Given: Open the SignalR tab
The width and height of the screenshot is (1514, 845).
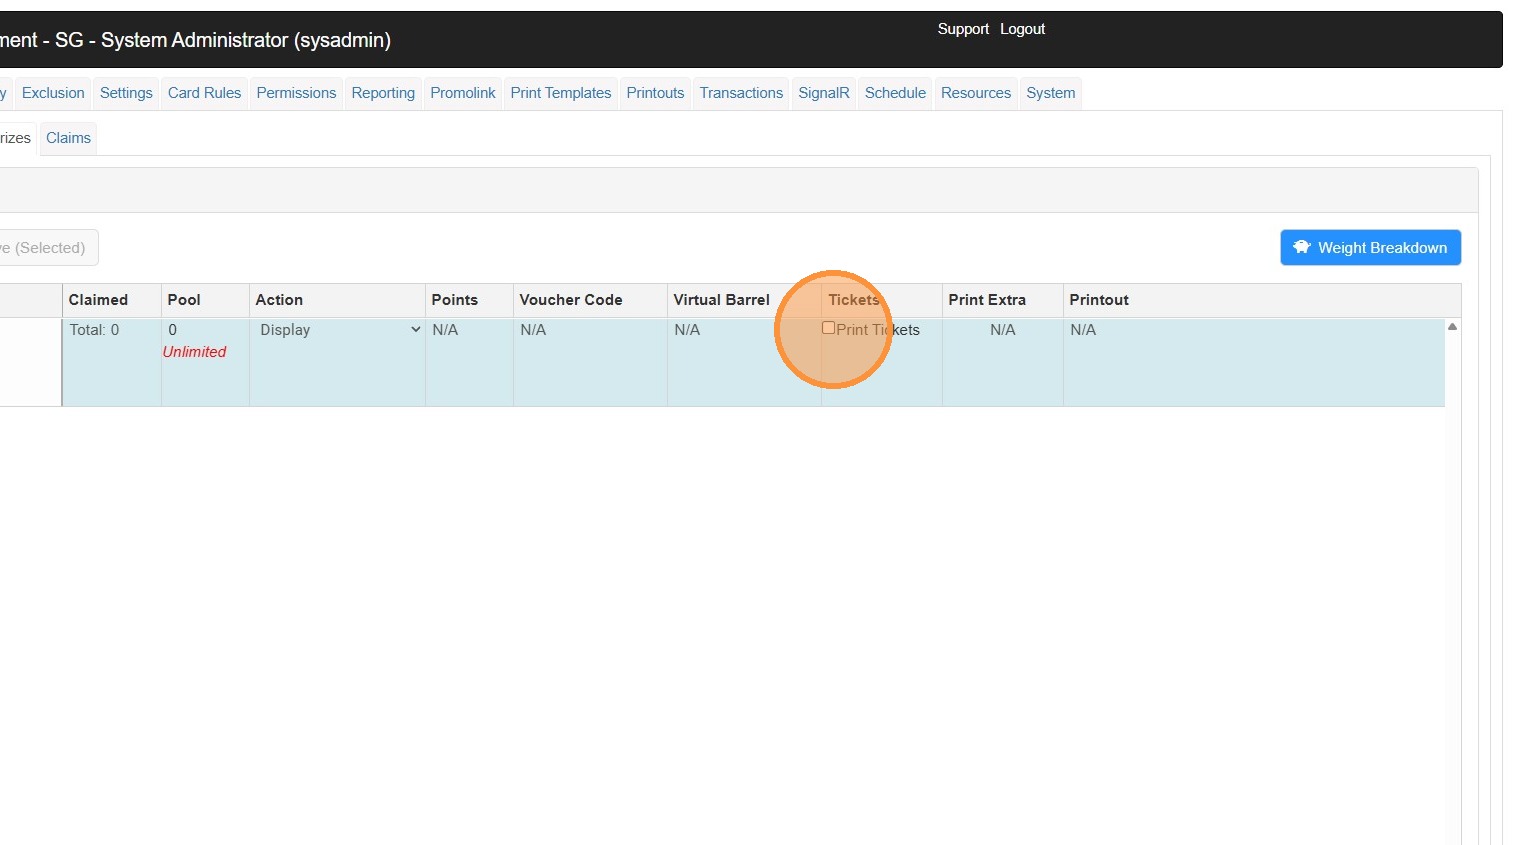Looking at the screenshot, I should [x=823, y=93].
